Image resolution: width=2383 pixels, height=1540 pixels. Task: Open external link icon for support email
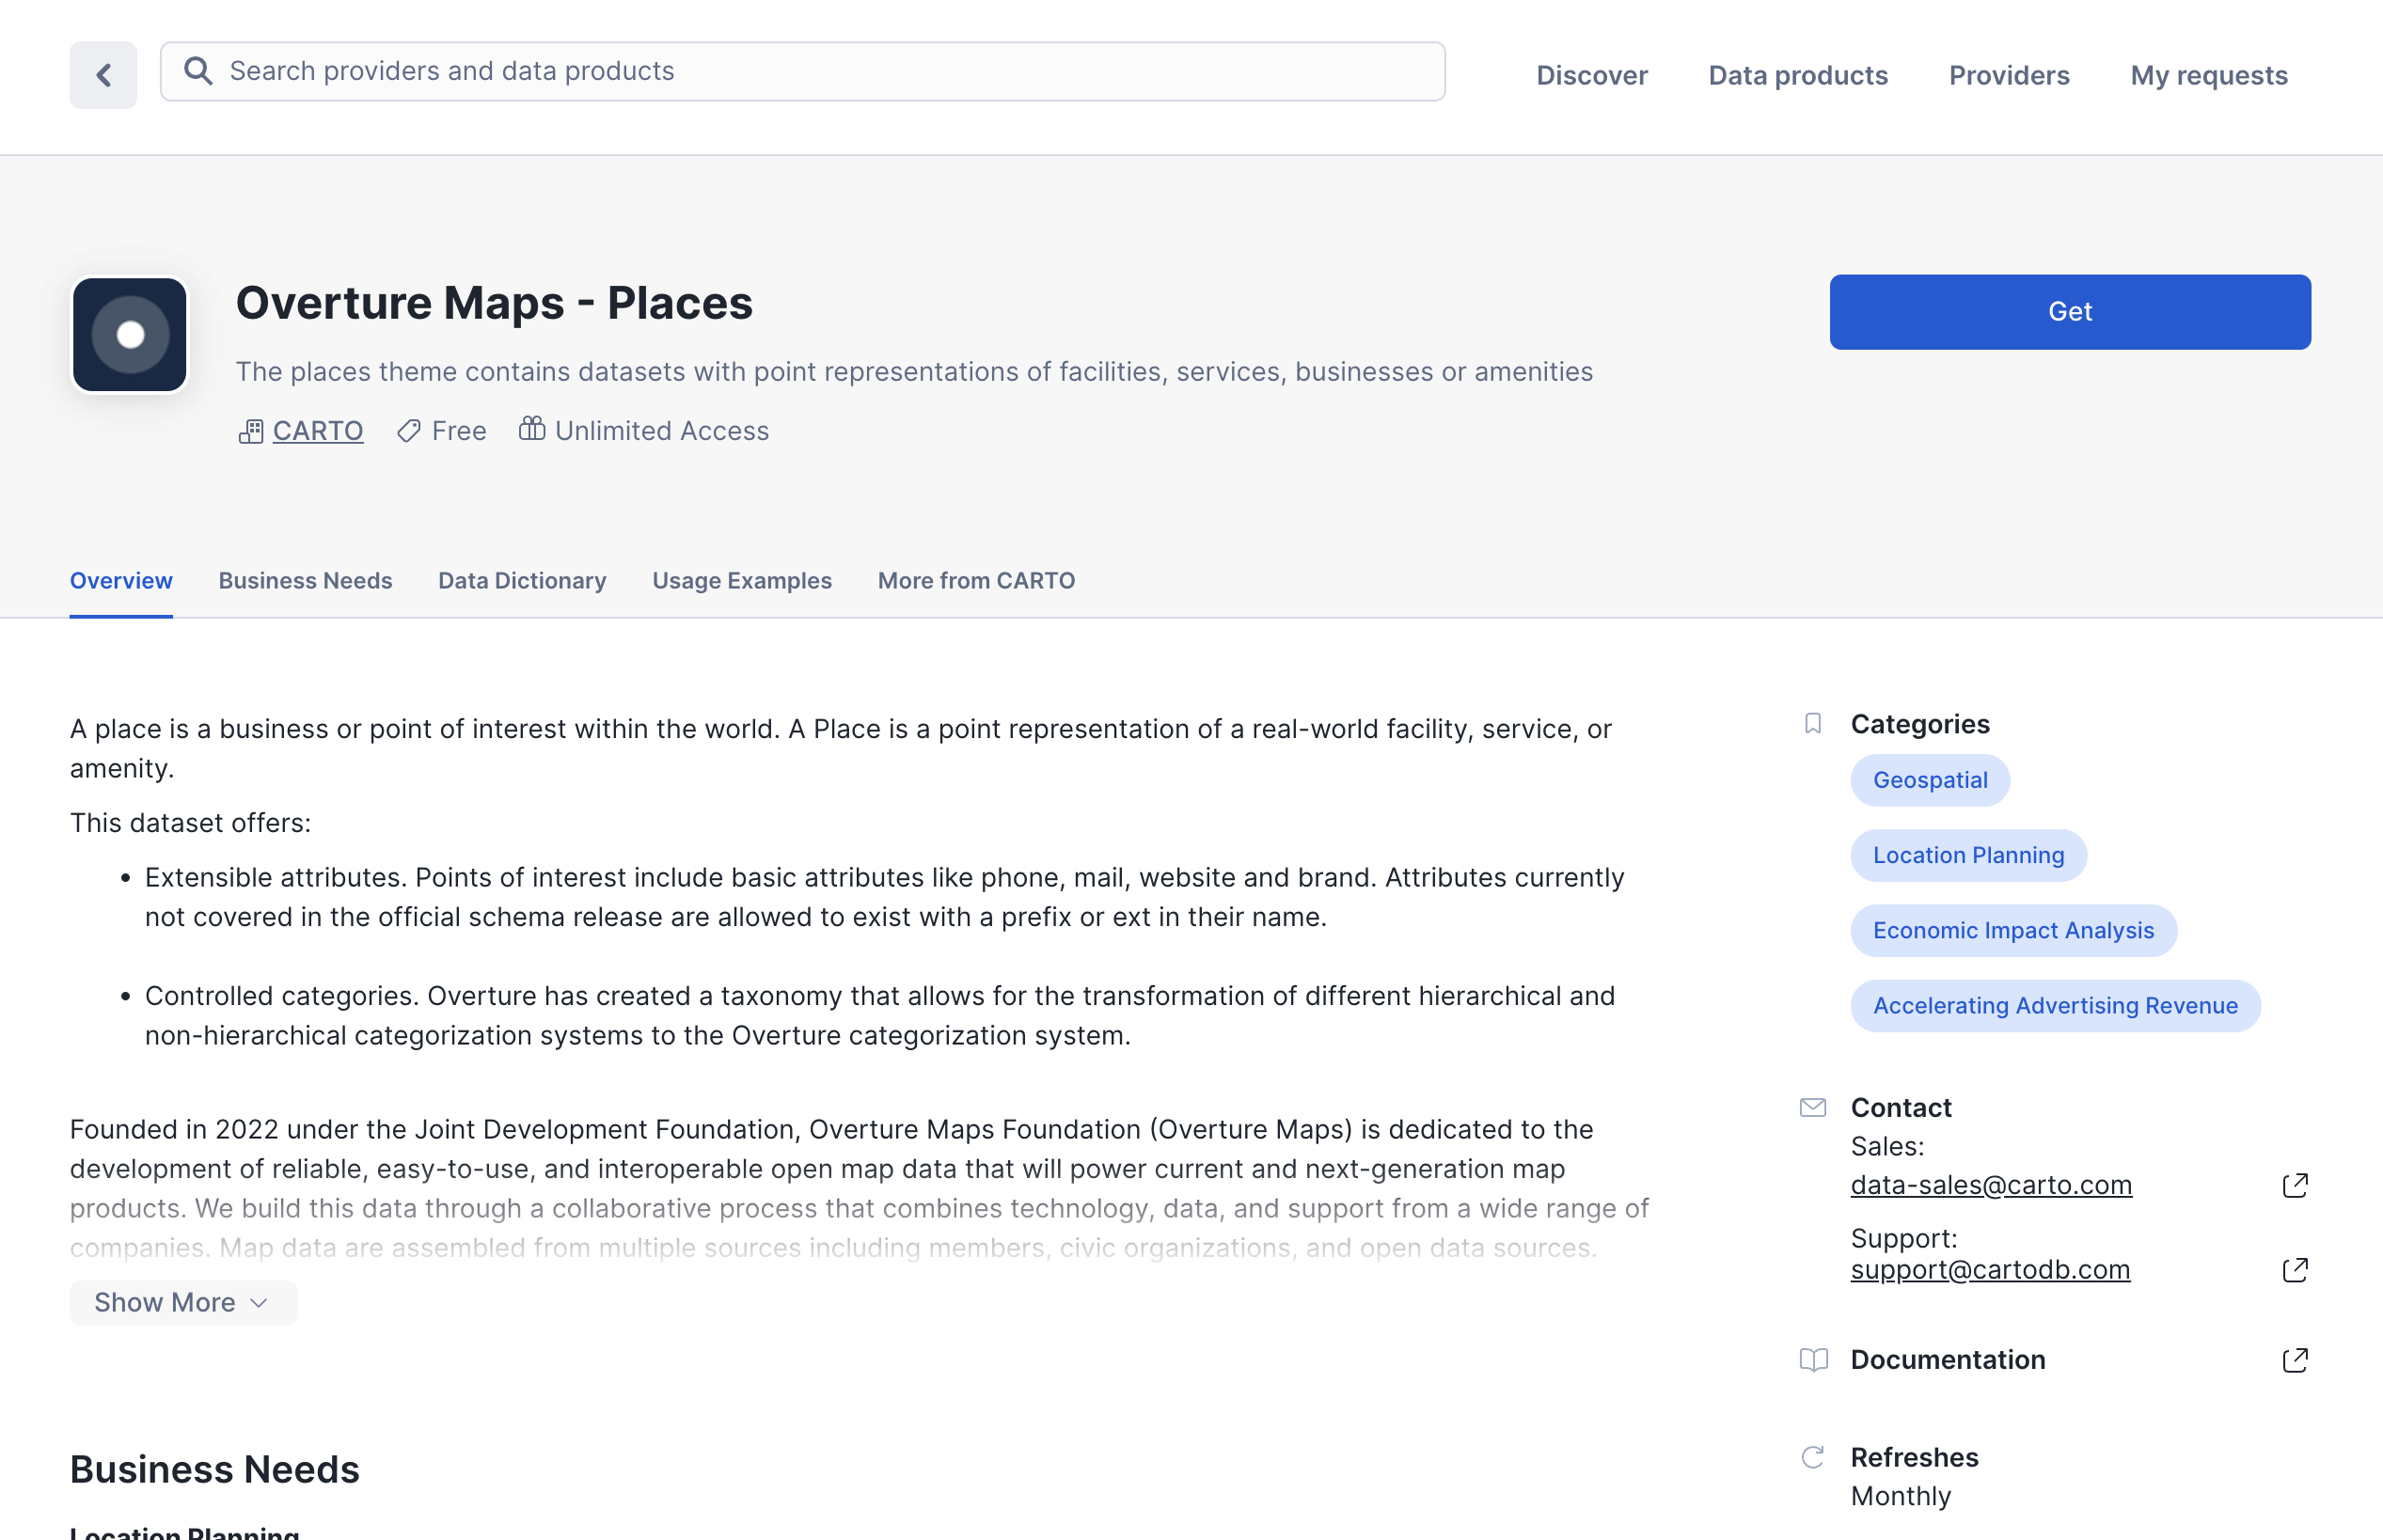click(x=2295, y=1270)
